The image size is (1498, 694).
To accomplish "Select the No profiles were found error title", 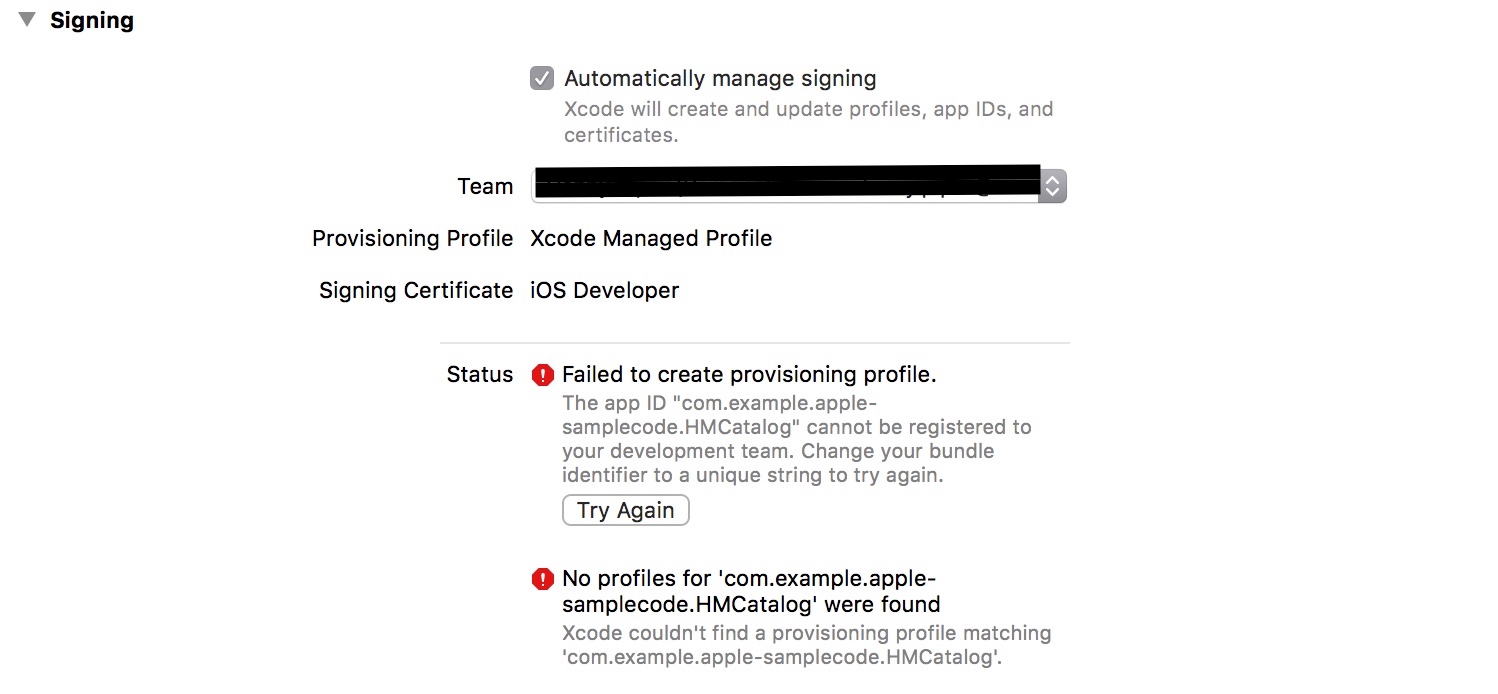I will 751,591.
